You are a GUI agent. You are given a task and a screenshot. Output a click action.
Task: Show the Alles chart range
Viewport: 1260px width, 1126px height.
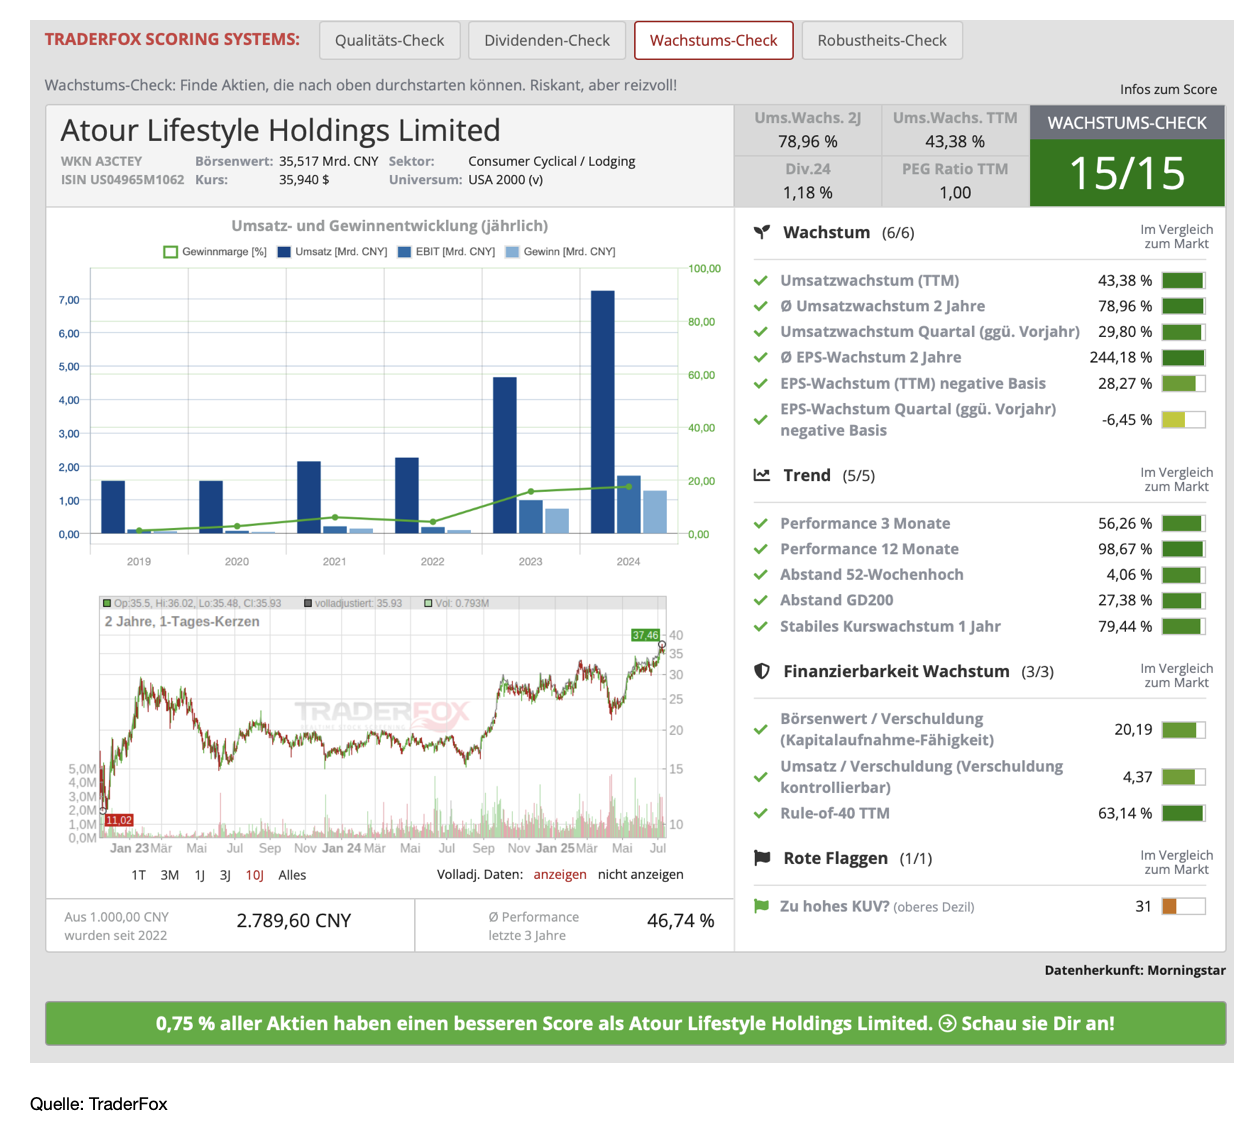(x=292, y=875)
